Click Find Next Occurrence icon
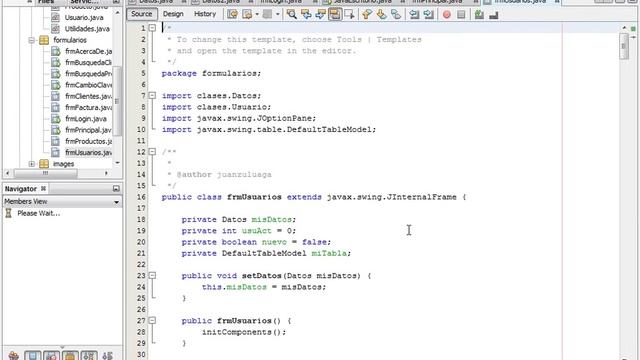Image resolution: width=640 pixels, height=360 pixels. pyautogui.click(x=320, y=14)
